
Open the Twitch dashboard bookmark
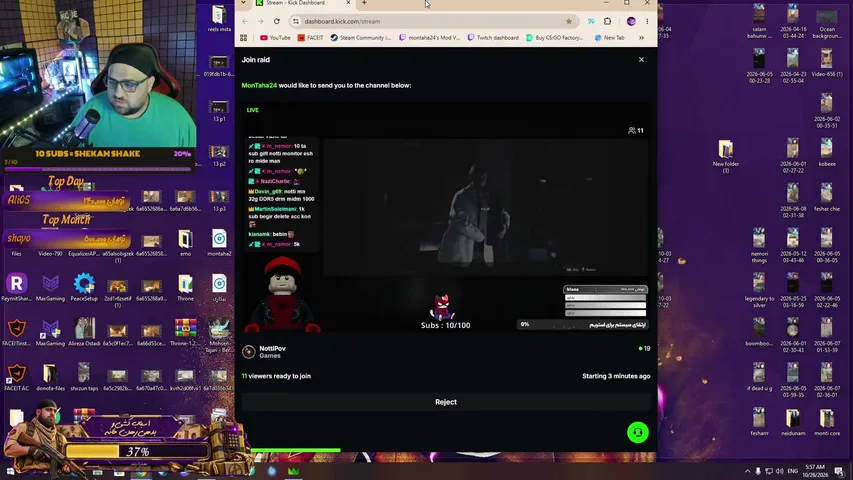(493, 38)
